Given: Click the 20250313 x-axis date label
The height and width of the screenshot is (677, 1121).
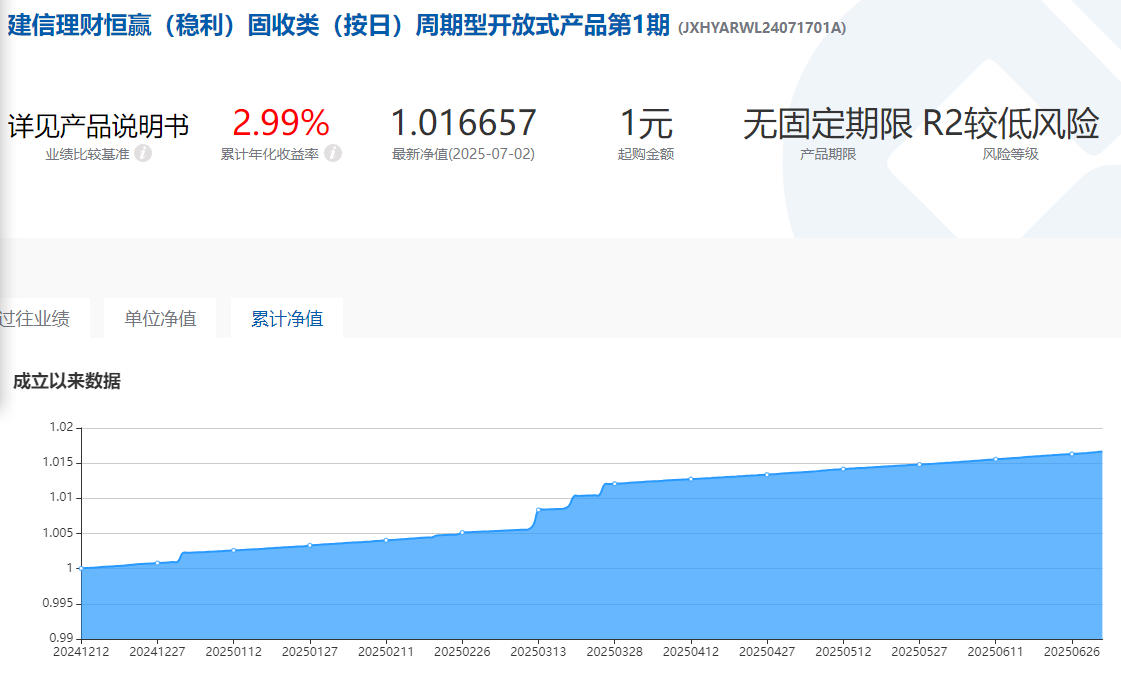Looking at the screenshot, I should click(x=538, y=652).
